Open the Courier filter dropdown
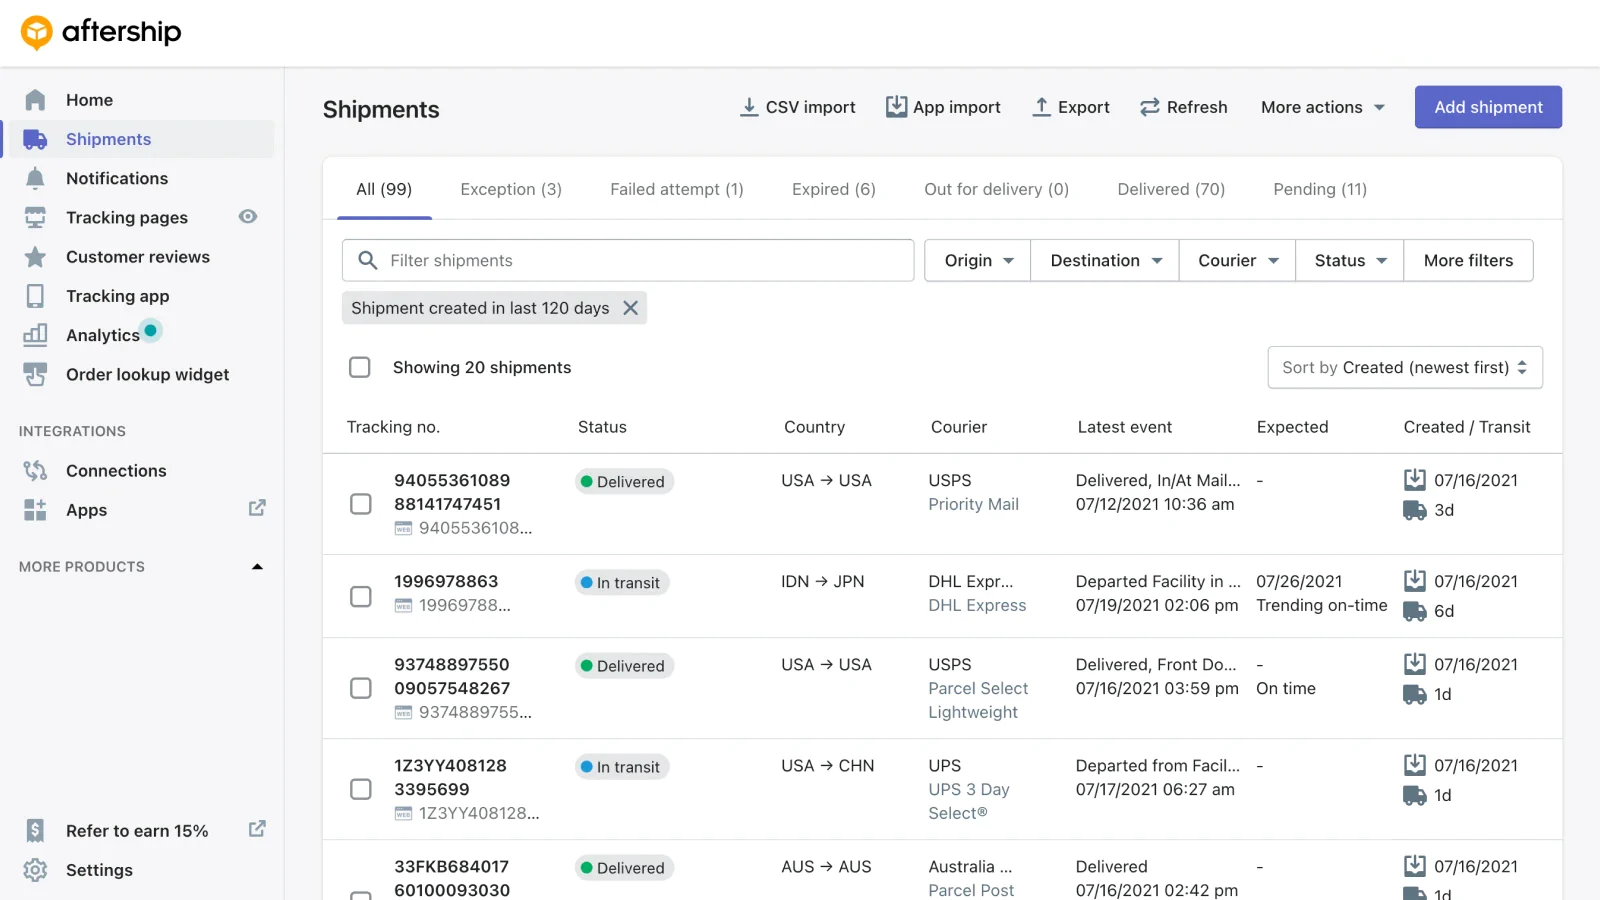 1237,260
